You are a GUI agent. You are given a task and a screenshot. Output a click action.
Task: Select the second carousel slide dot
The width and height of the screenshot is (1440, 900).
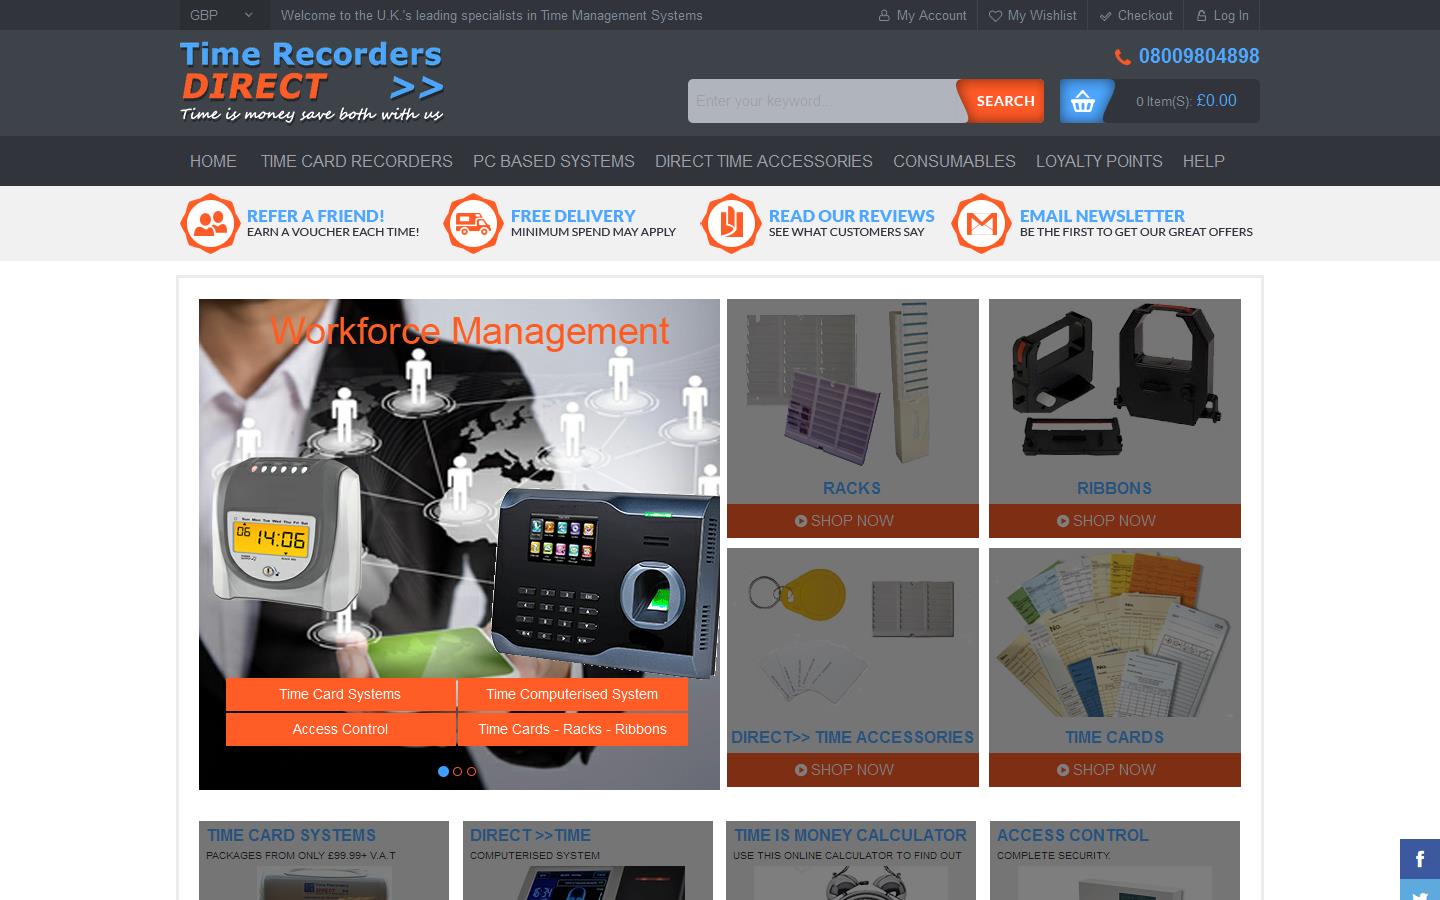(x=457, y=771)
